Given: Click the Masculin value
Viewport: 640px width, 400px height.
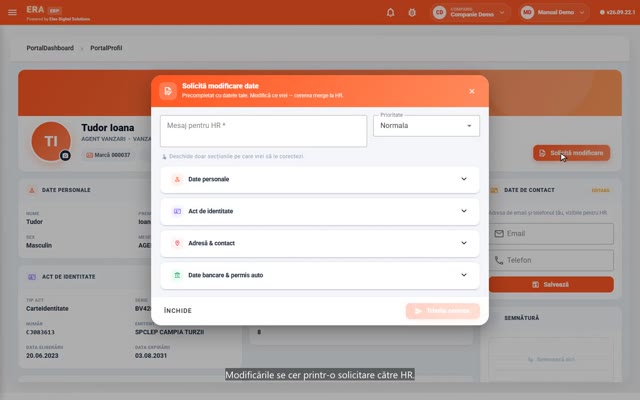Looking at the screenshot, I should (x=39, y=245).
